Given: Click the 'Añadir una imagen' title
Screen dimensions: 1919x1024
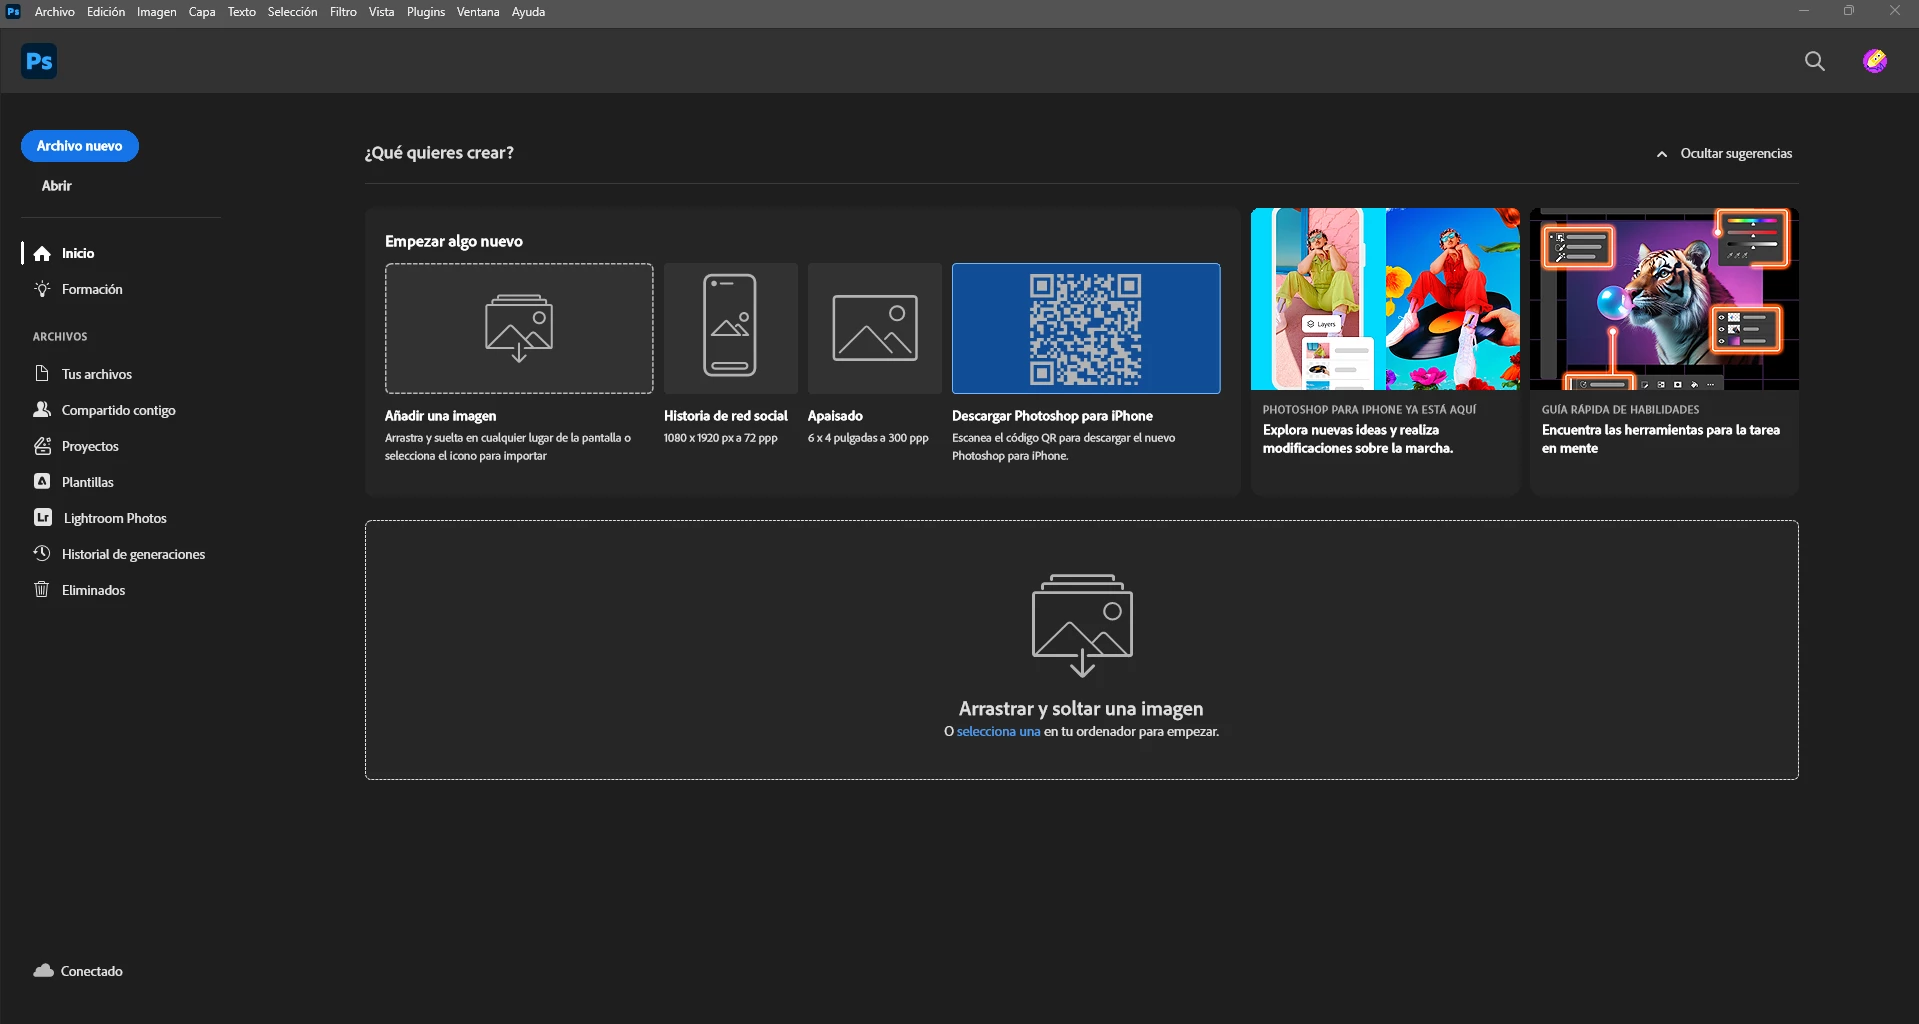Looking at the screenshot, I should coord(440,416).
